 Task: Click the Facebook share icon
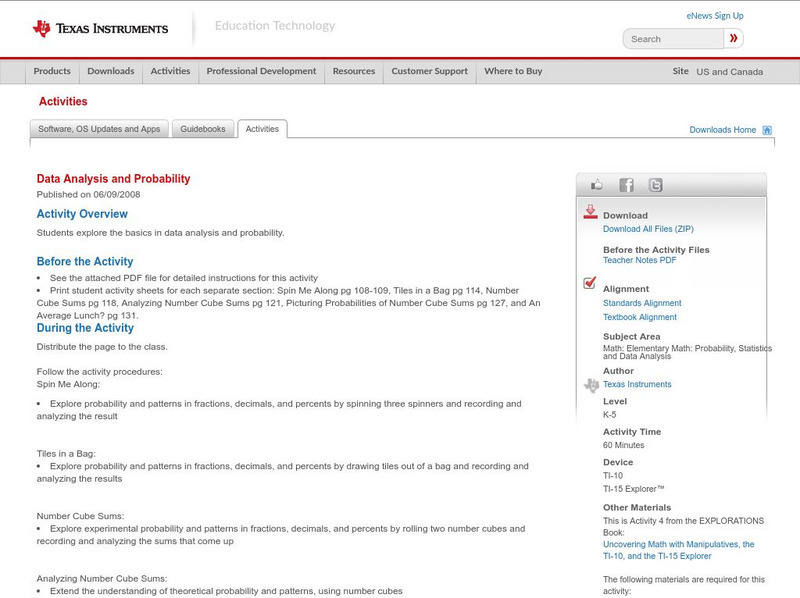(626, 184)
